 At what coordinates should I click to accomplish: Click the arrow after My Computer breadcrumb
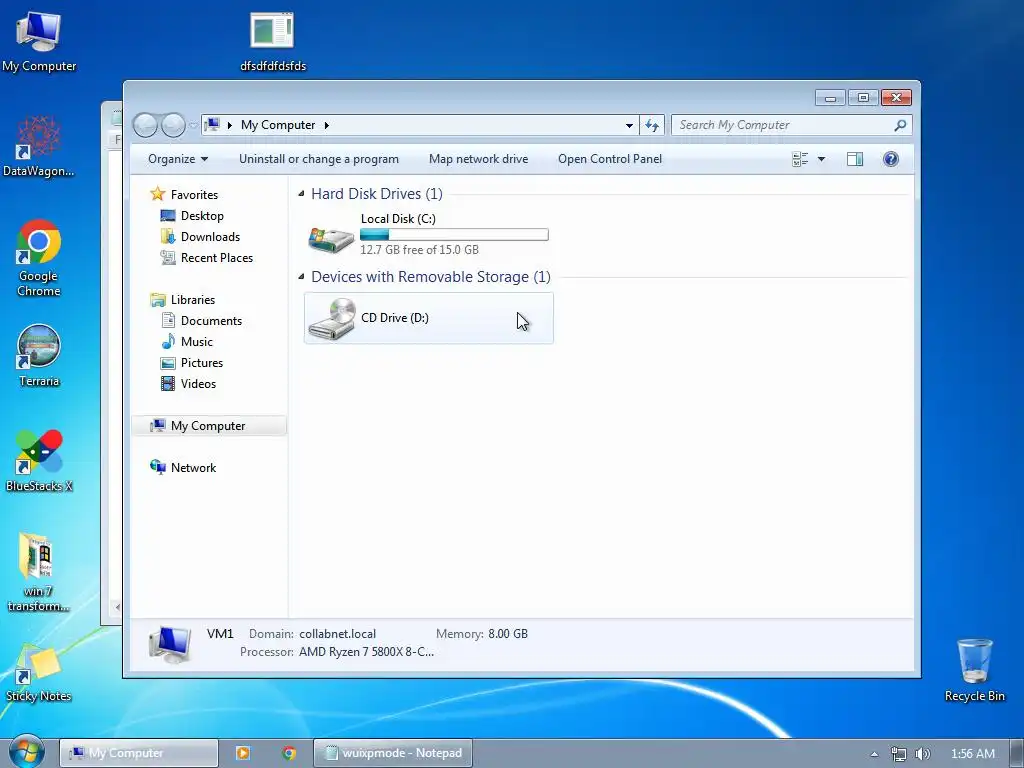pyautogui.click(x=327, y=125)
